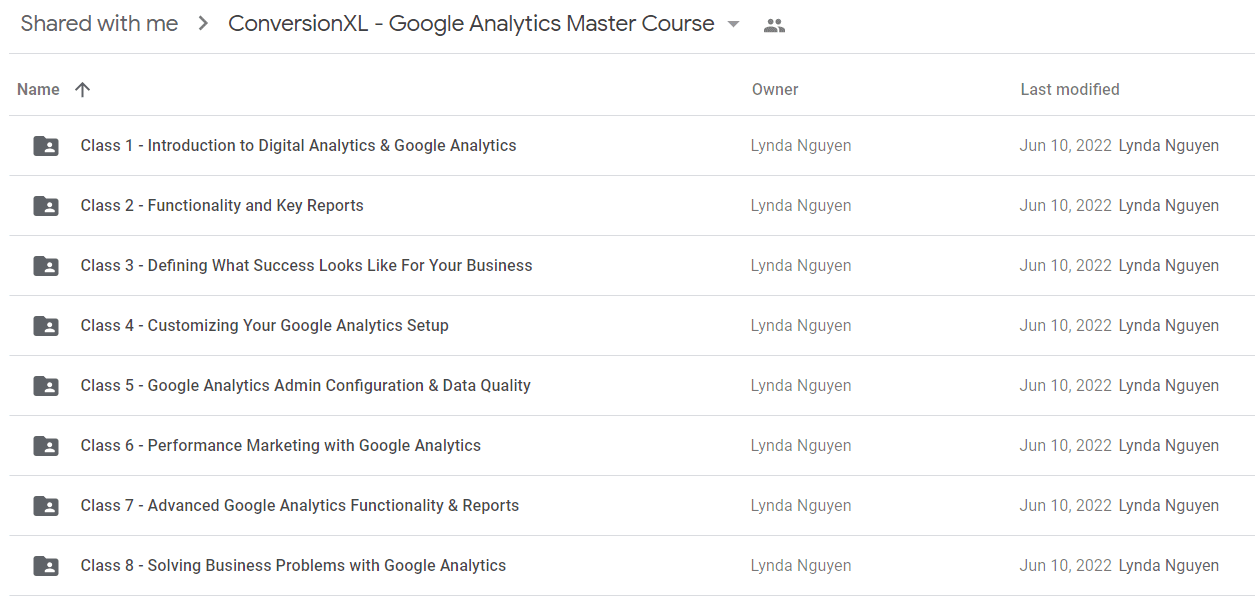This screenshot has height=602, width=1255.
Task: Open the Class 1 shared folder icon
Action: 46,146
